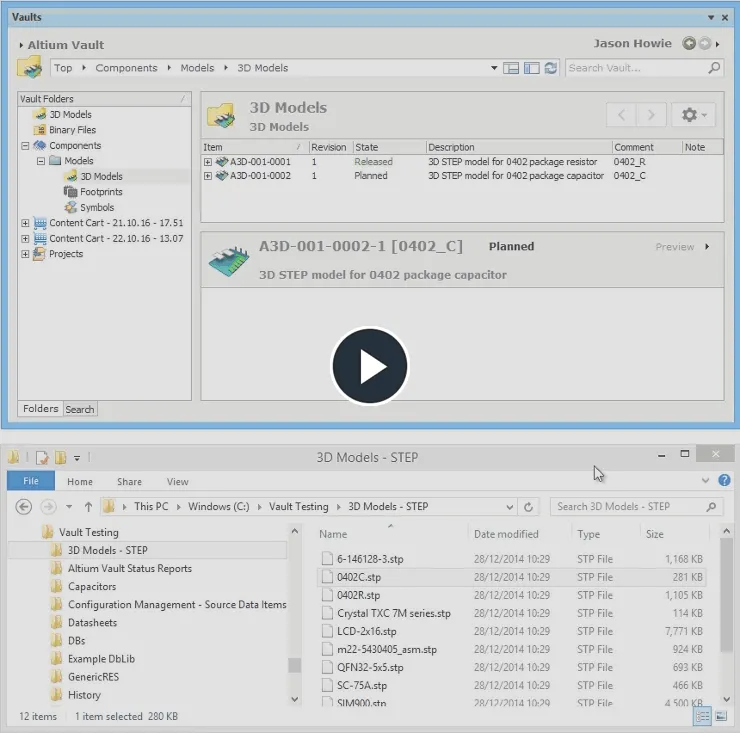Screen dimensions: 740x733
Task: Open recent locations dropdown in Explorer
Action: point(69,507)
